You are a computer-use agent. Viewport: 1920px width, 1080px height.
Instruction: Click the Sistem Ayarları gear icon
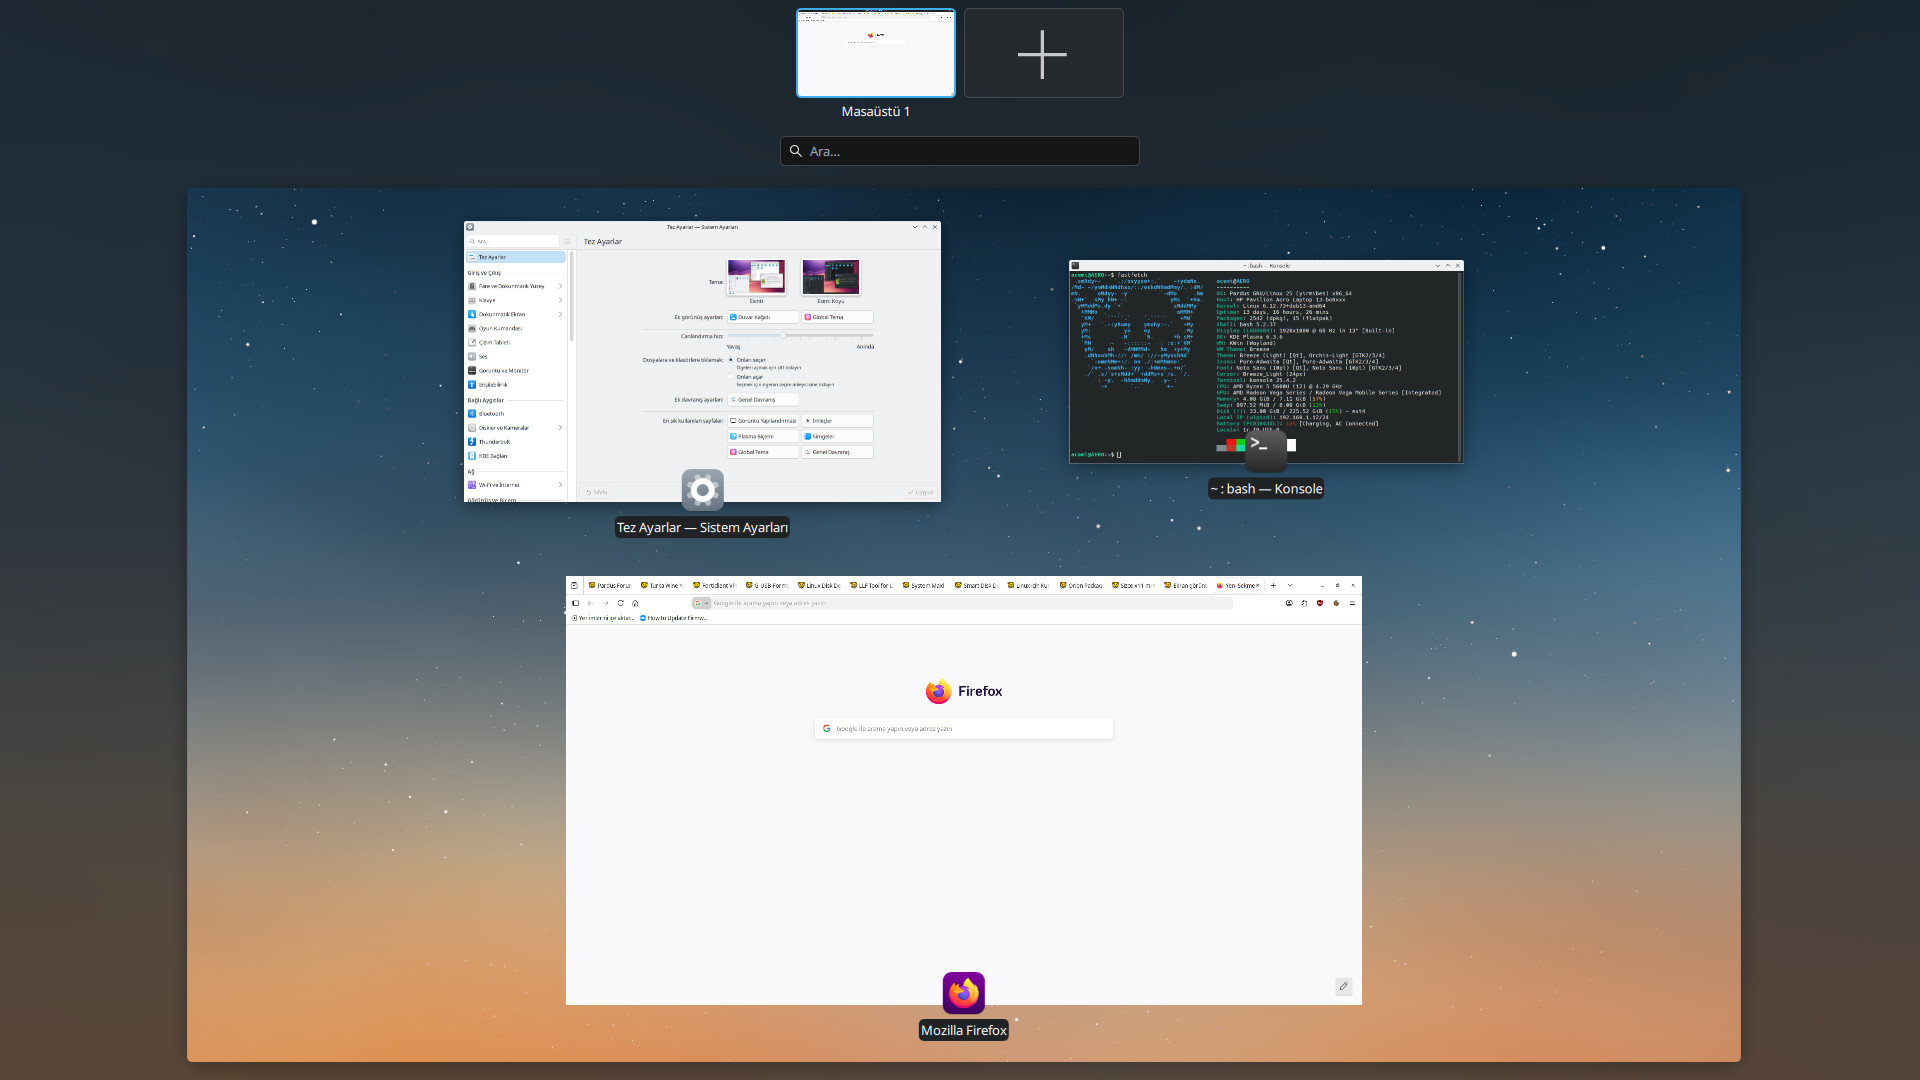tap(702, 490)
